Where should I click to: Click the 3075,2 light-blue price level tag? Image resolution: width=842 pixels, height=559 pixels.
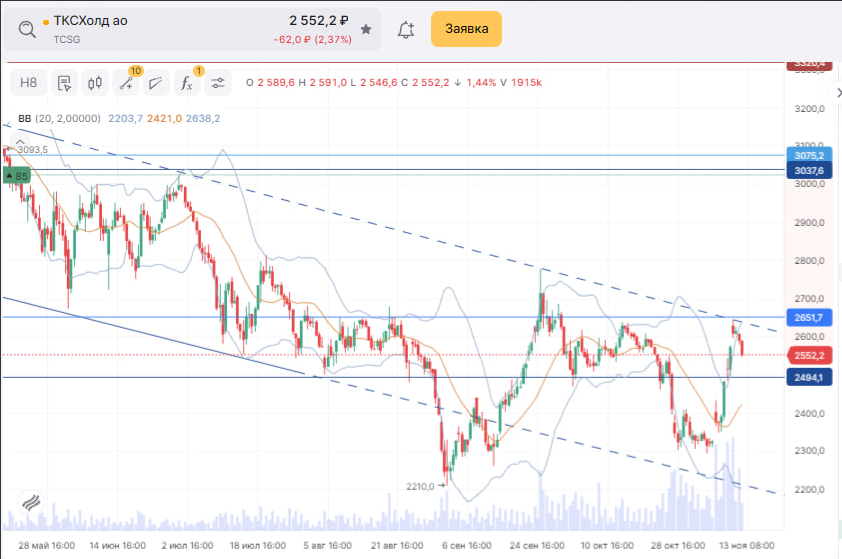tap(808, 156)
